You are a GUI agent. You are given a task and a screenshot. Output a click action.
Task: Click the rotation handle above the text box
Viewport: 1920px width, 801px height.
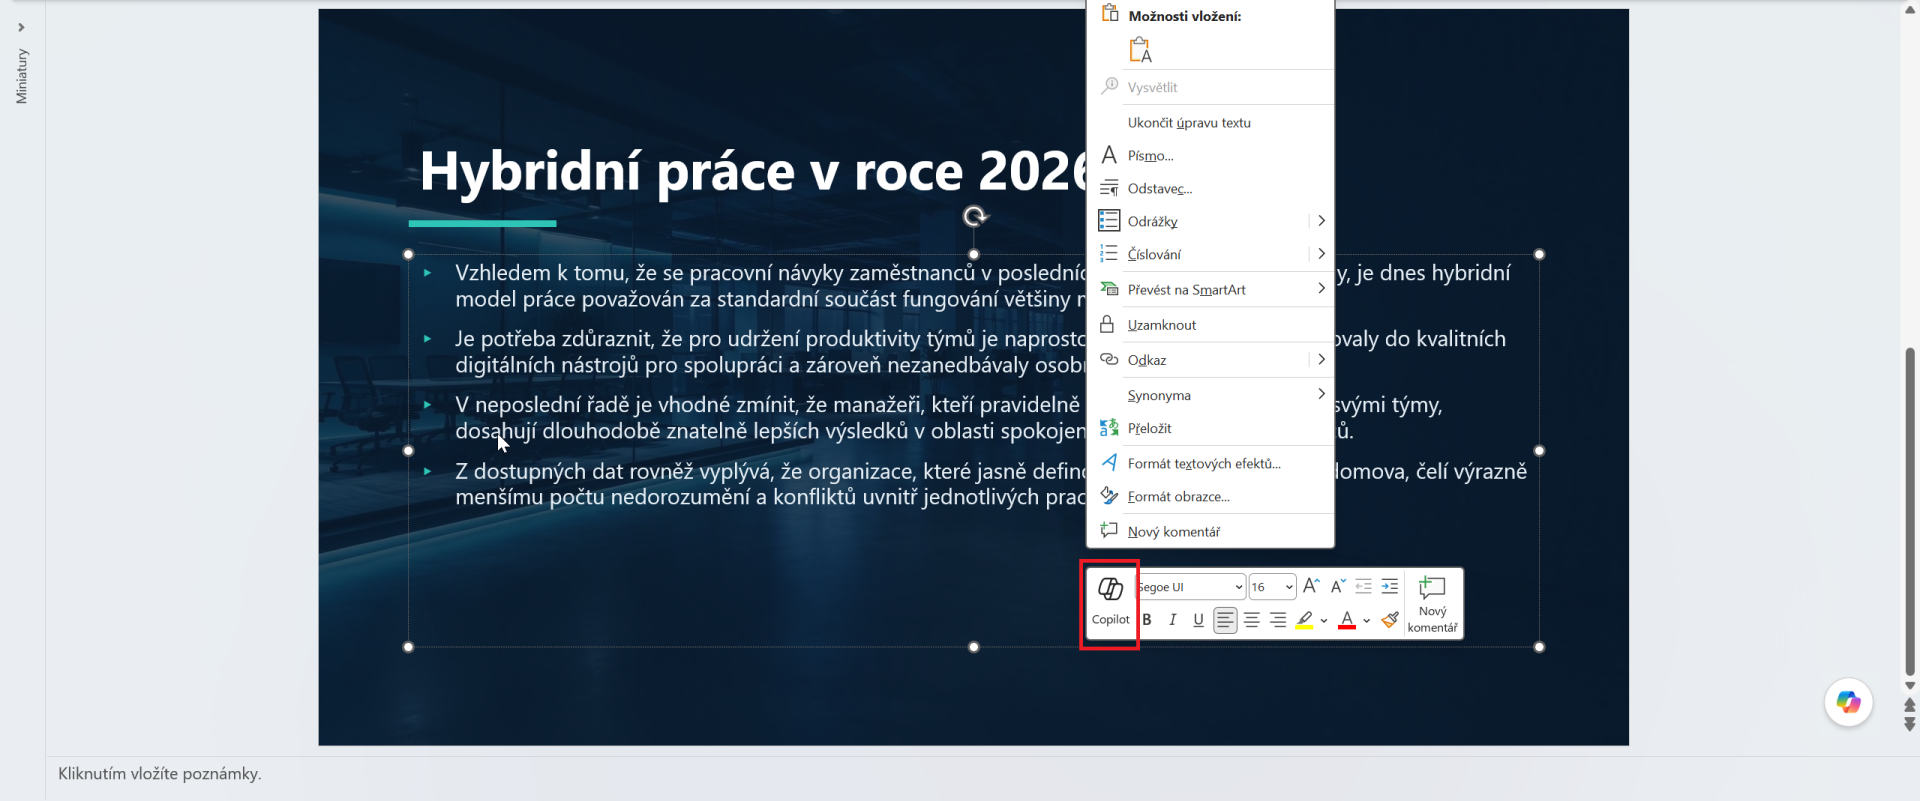974,216
